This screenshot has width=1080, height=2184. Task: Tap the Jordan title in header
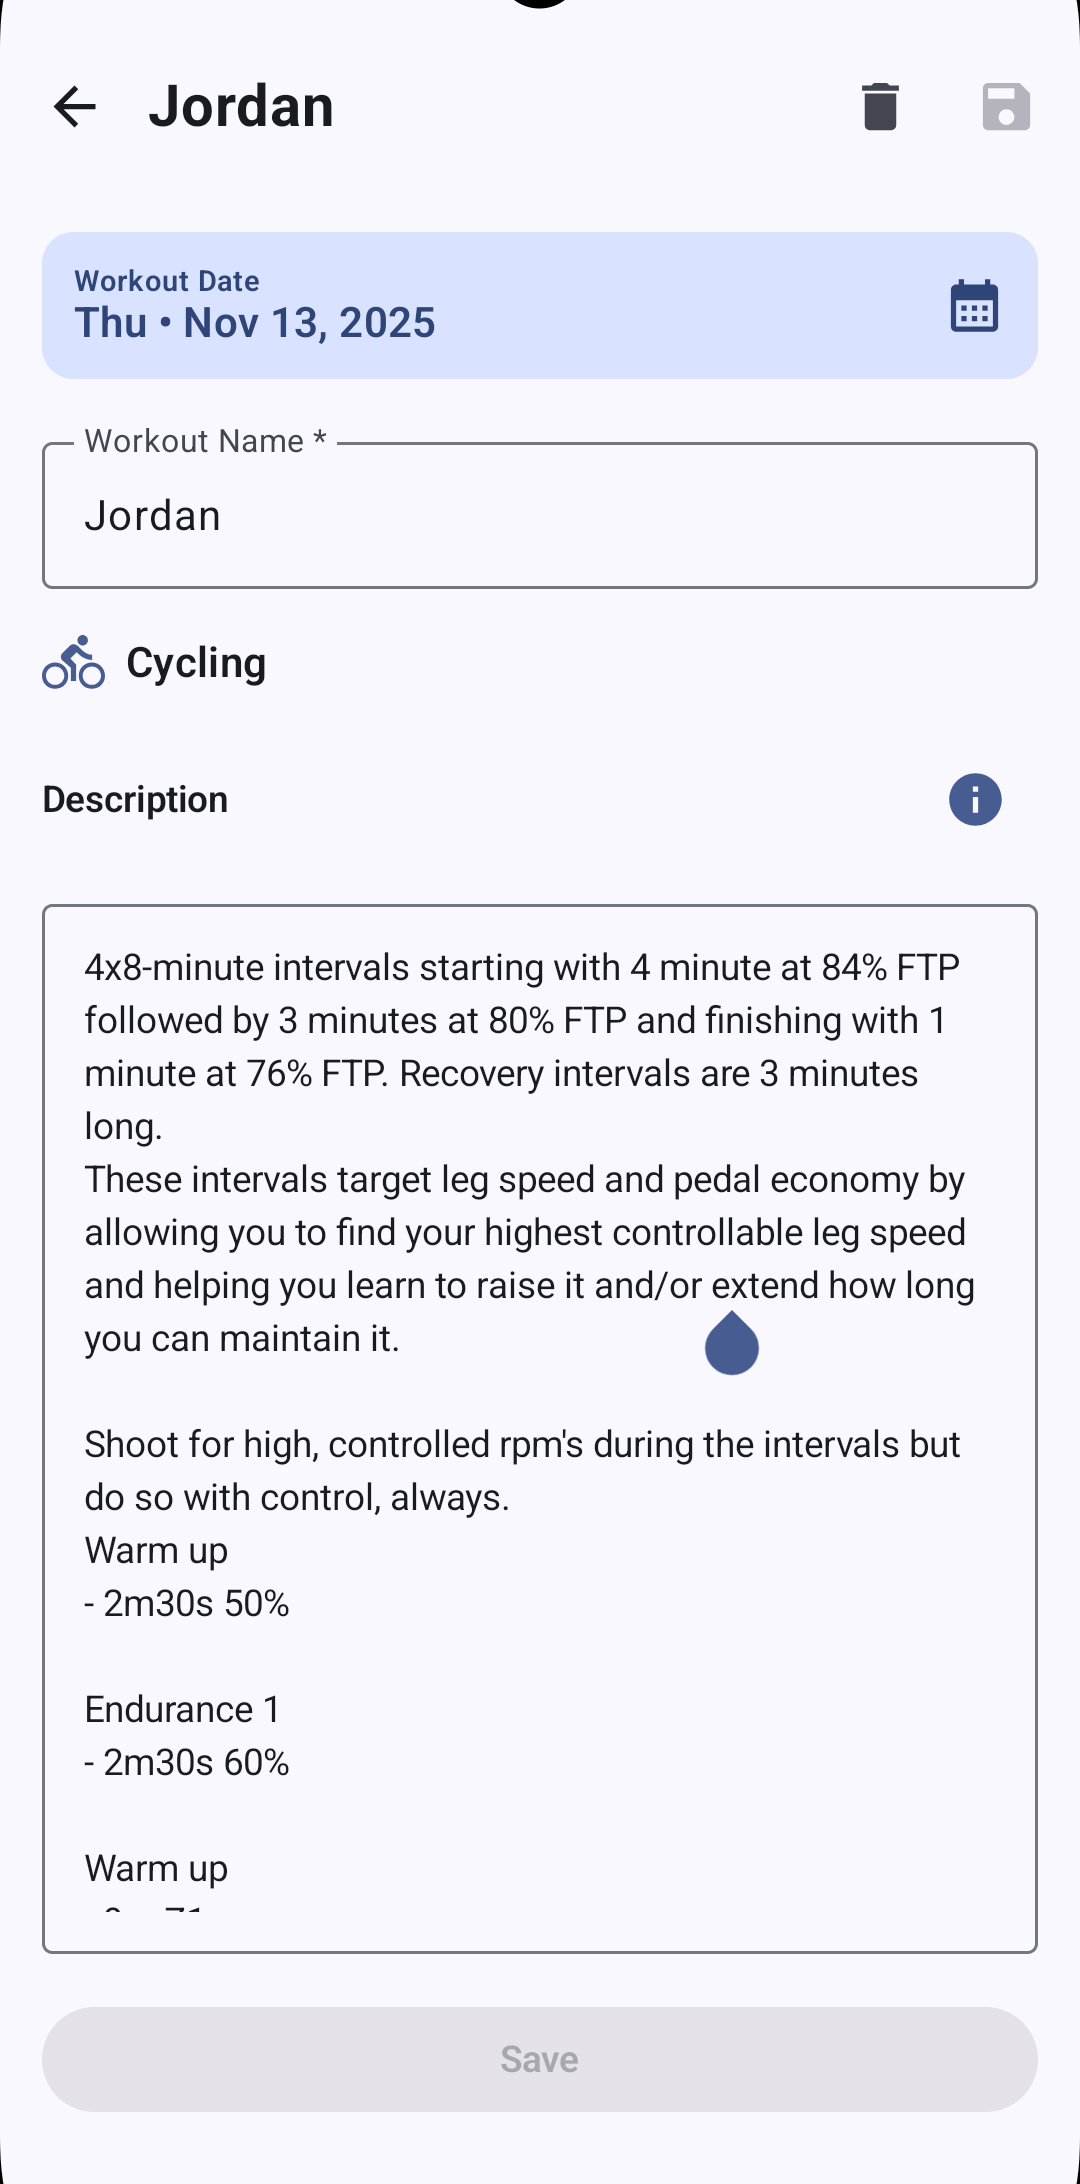coord(241,107)
